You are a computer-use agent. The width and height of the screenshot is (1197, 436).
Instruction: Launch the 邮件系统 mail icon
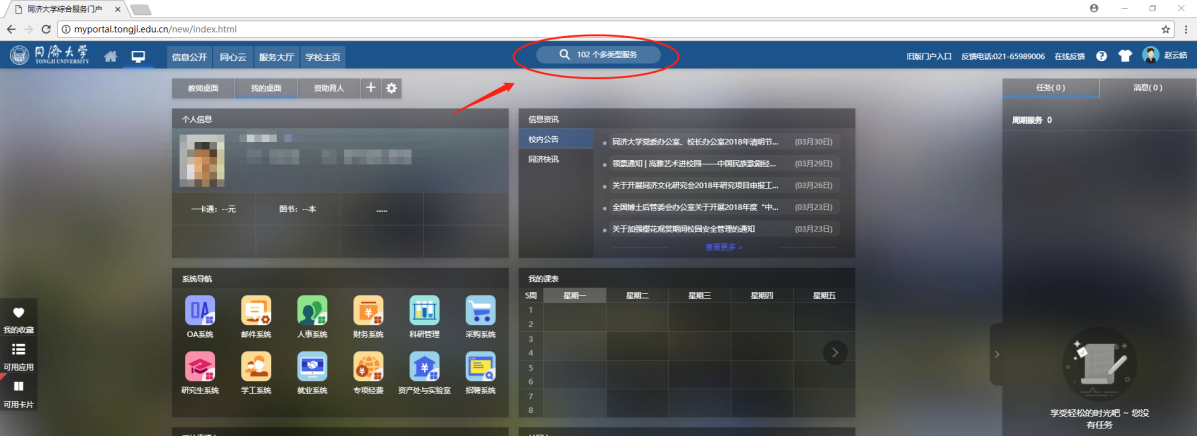tap(256, 311)
